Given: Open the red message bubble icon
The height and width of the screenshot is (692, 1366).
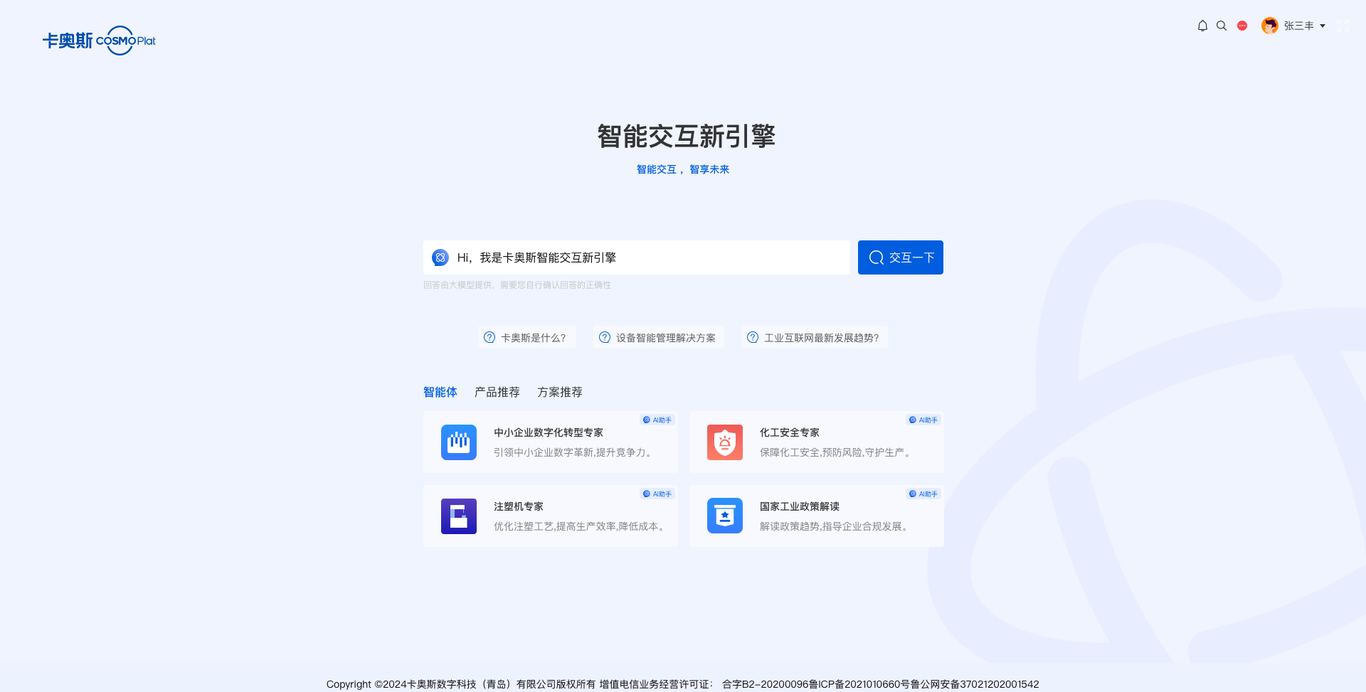Looking at the screenshot, I should [1242, 26].
